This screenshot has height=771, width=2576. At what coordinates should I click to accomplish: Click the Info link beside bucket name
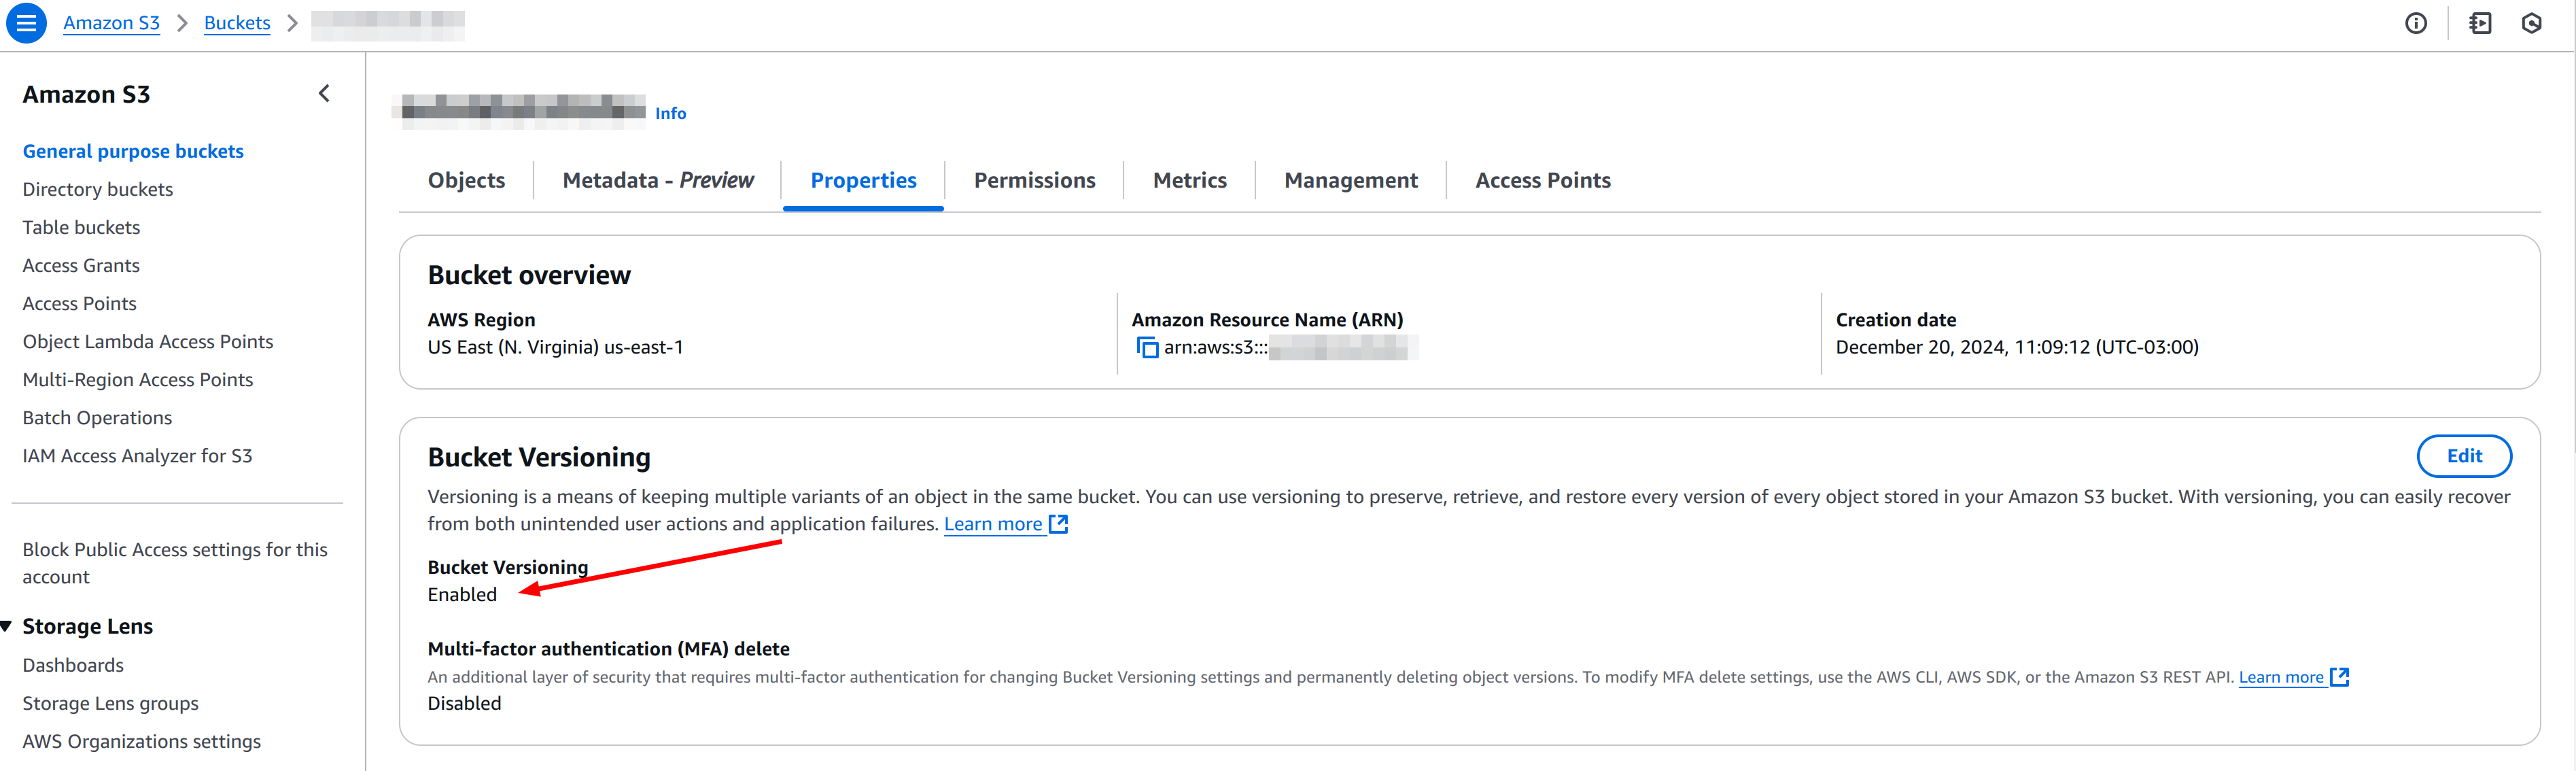point(670,113)
